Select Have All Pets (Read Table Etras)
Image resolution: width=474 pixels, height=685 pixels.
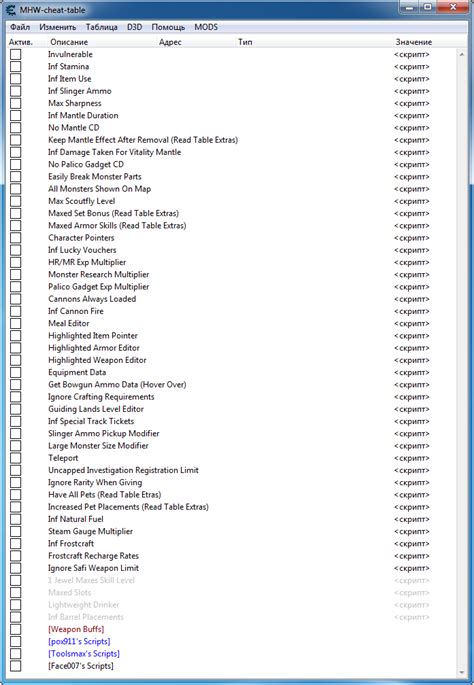click(104, 495)
